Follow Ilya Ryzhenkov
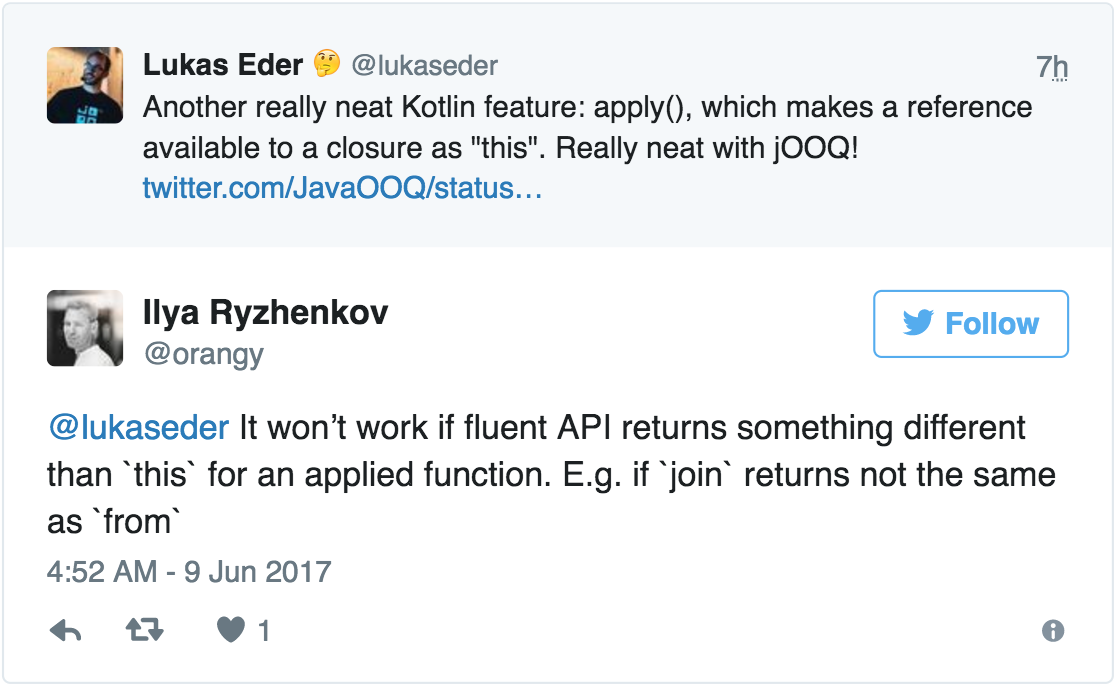This screenshot has height=685, width=1117. tap(970, 324)
